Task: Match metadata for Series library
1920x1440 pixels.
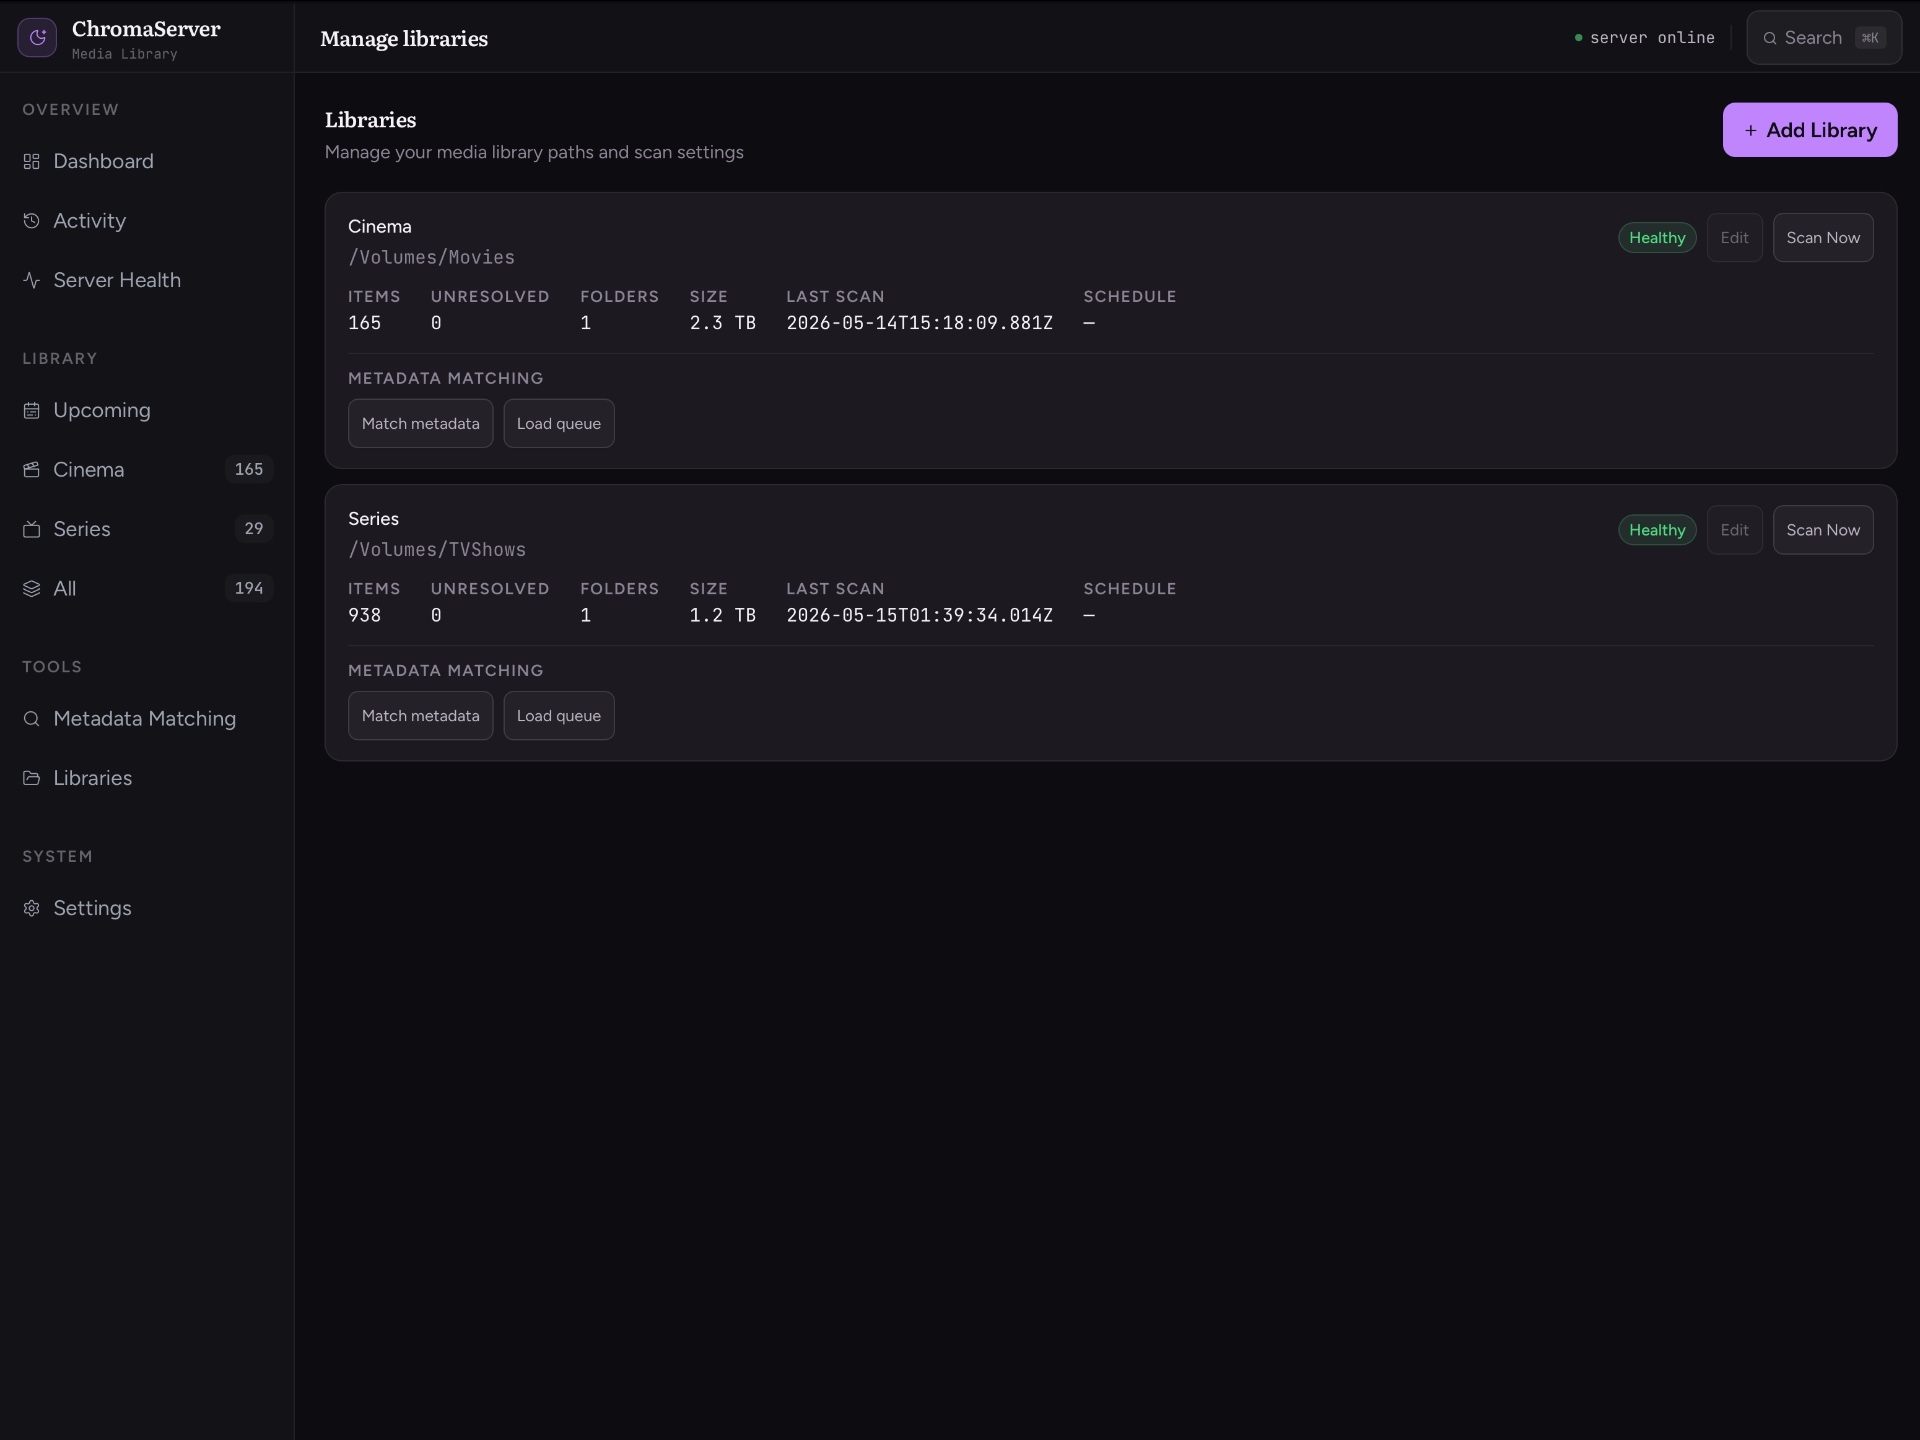Action: click(420, 716)
